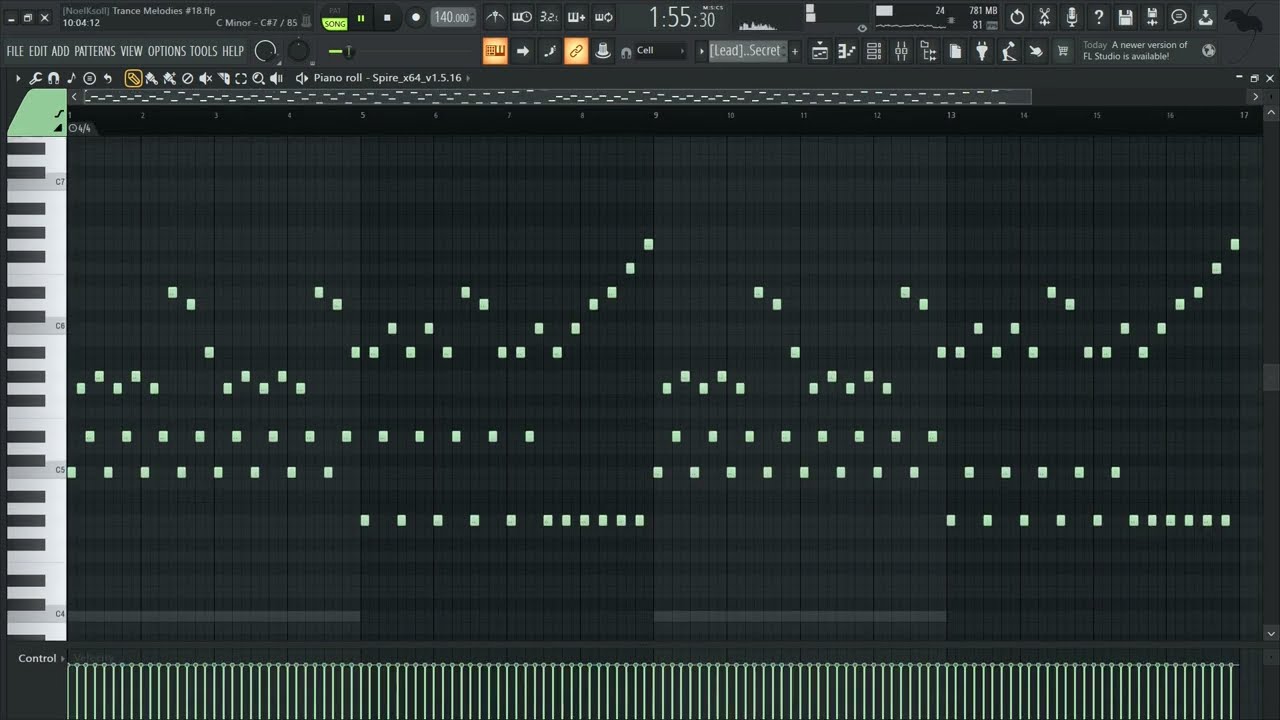Screen dimensions: 1280x720
Task: Open the Channel rack icon
Action: pos(873,51)
